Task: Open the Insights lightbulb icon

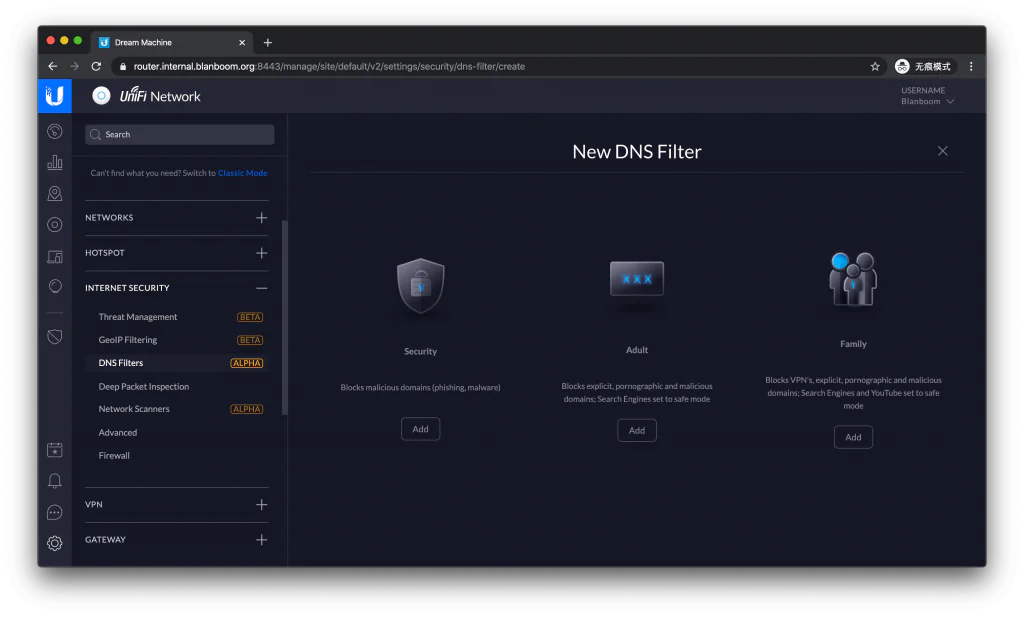Action: (55, 287)
